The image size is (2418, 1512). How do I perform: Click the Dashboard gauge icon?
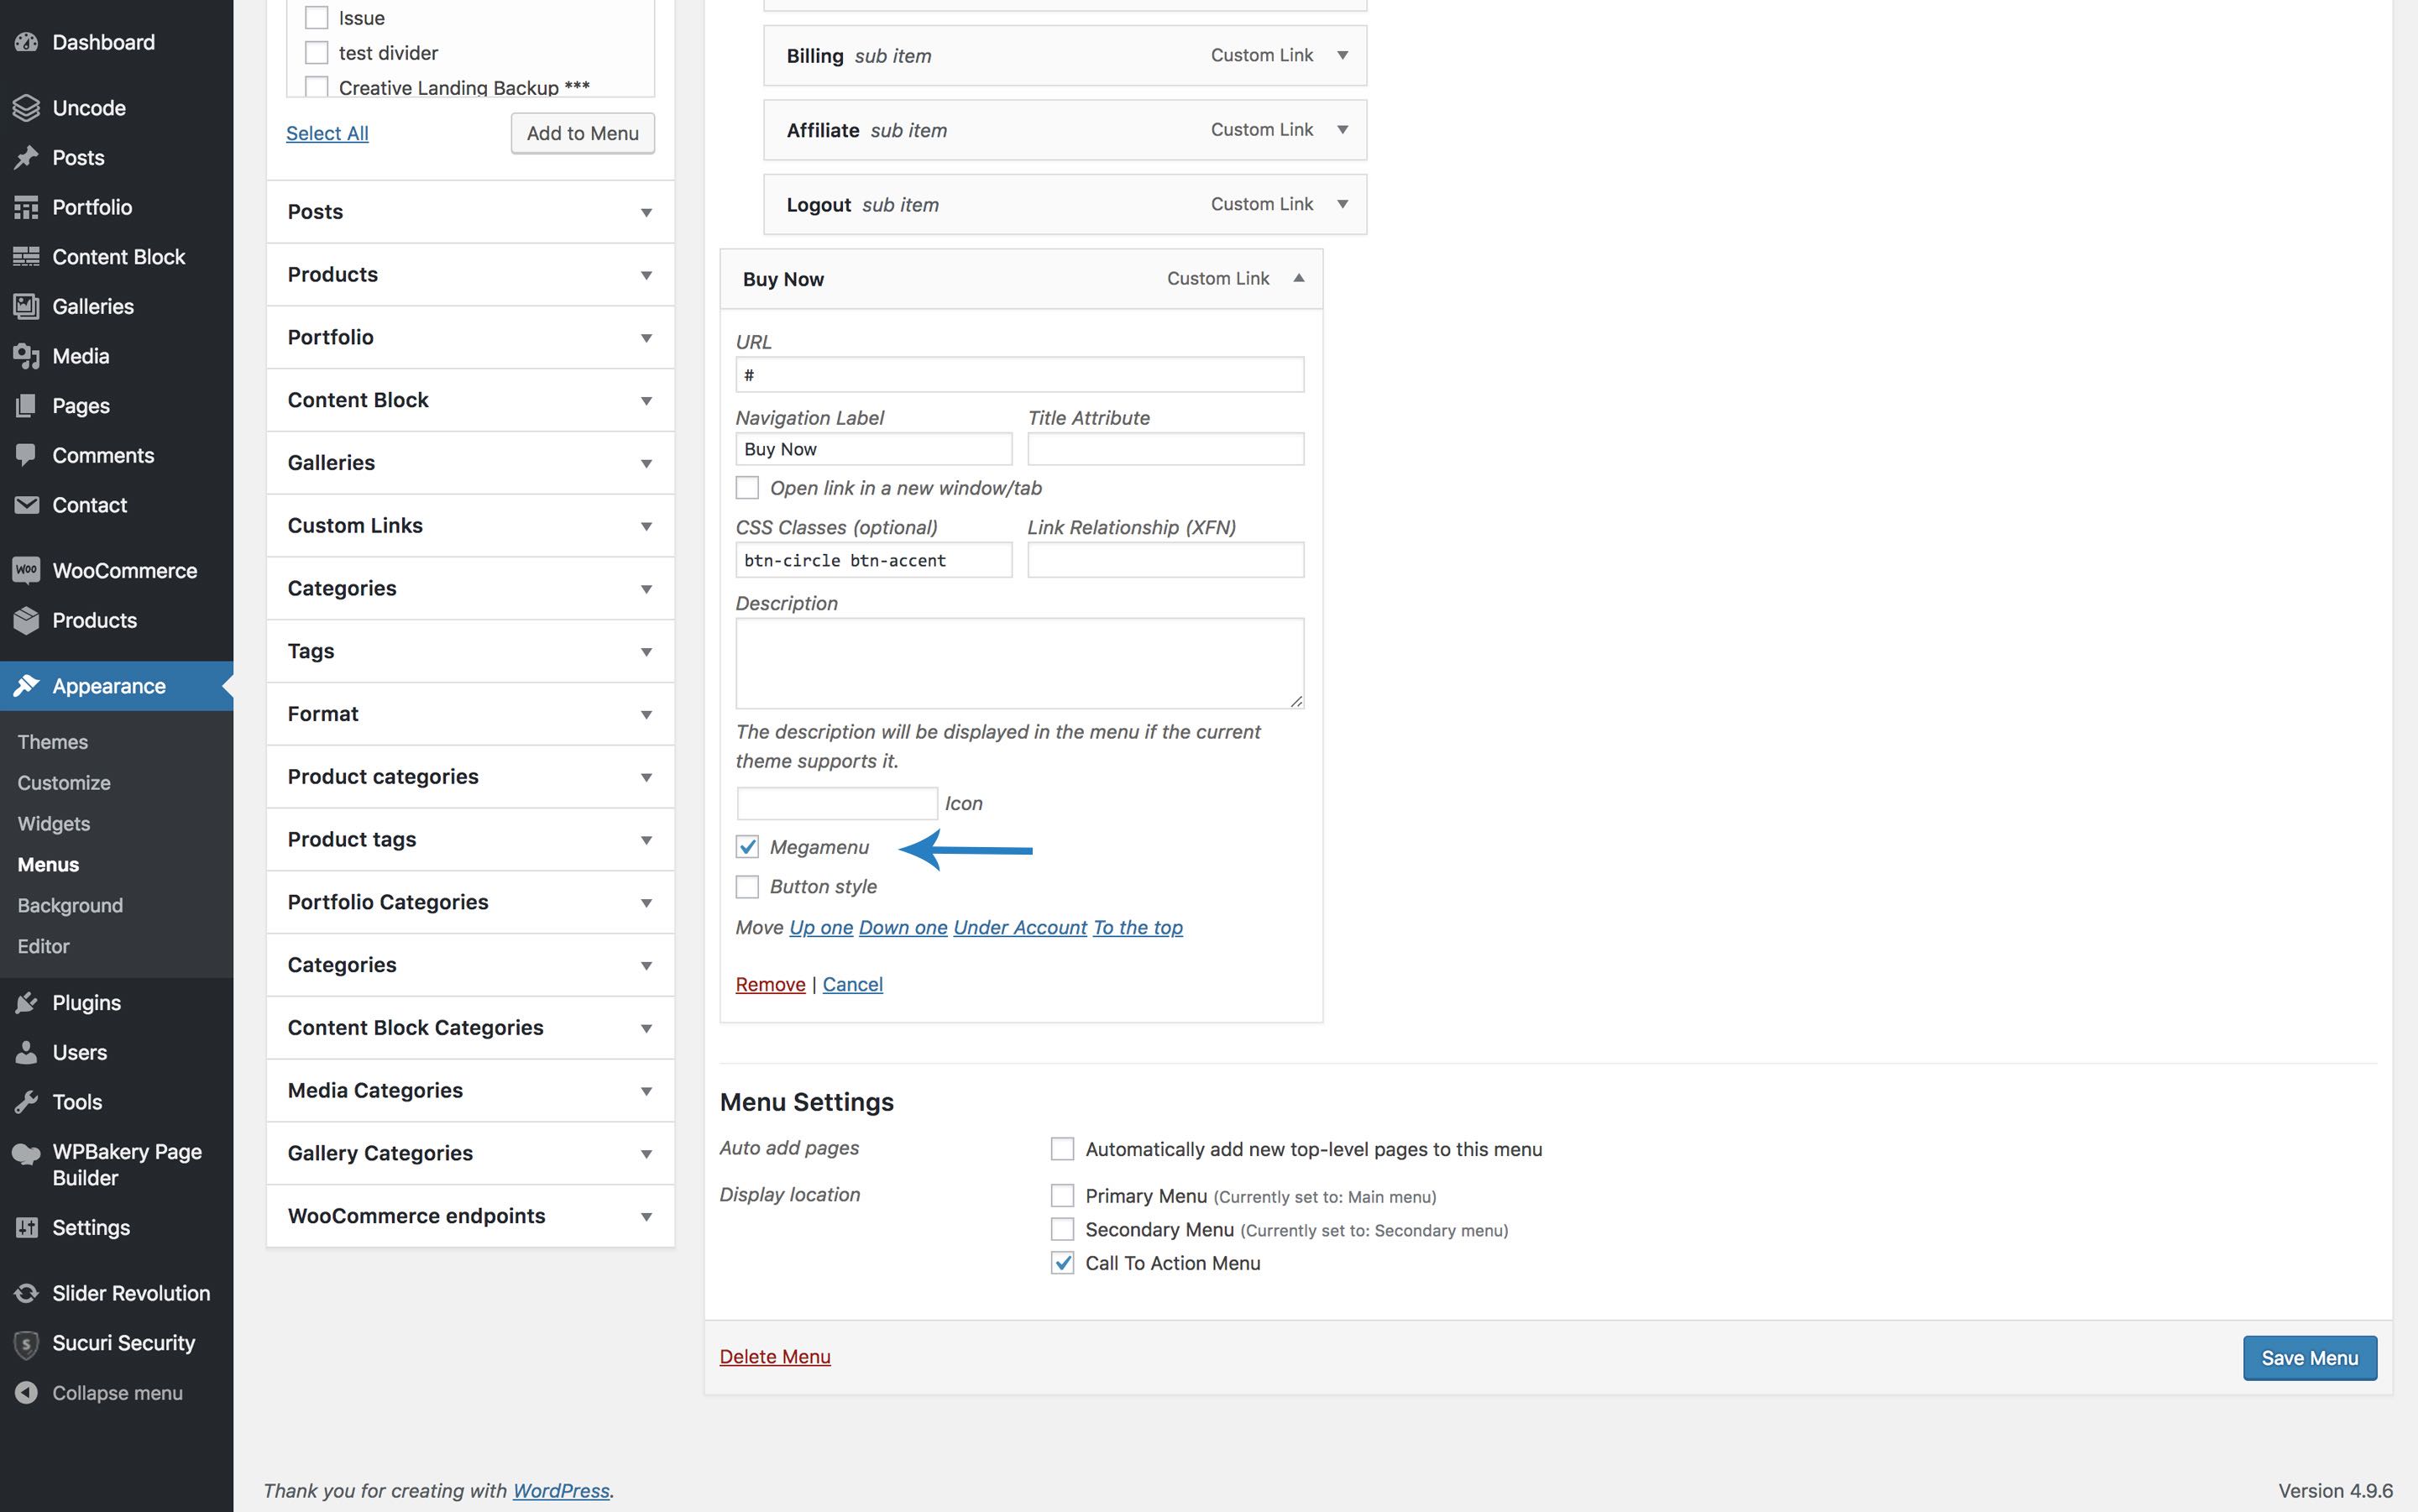pos(26,42)
